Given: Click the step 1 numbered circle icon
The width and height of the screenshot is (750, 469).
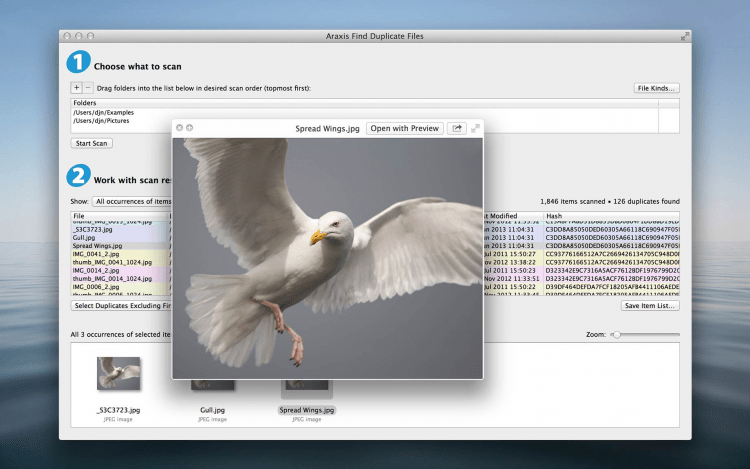Looking at the screenshot, I should coord(78,63).
